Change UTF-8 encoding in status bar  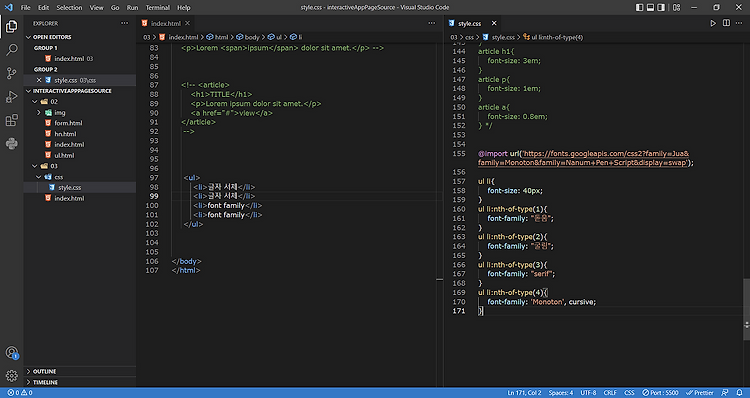(x=588, y=393)
